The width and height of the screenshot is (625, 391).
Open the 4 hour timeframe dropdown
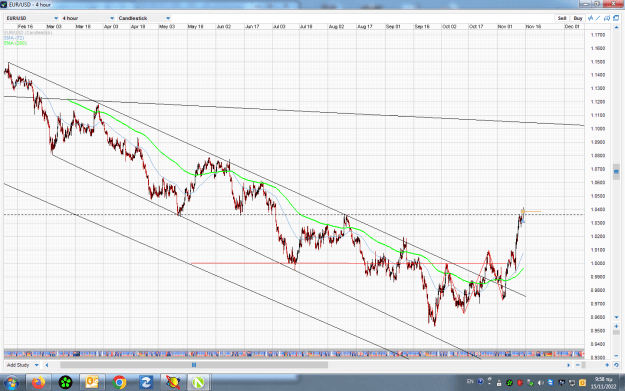coord(88,18)
